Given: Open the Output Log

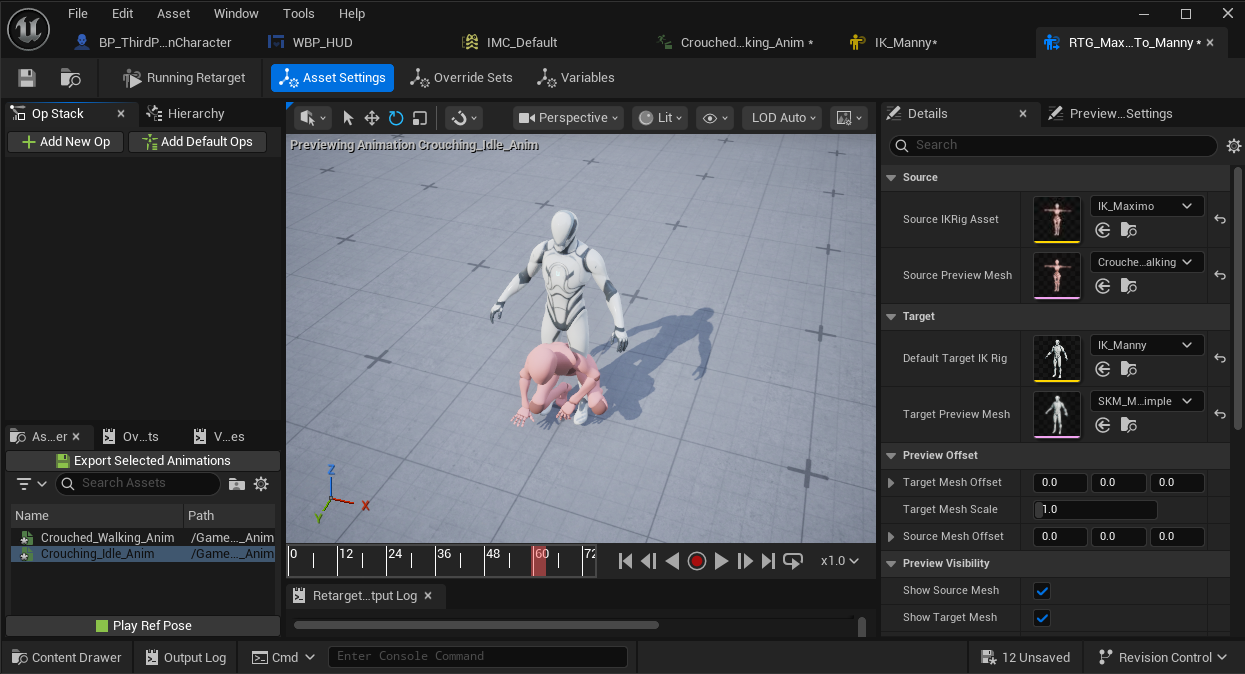Looking at the screenshot, I should coord(186,658).
